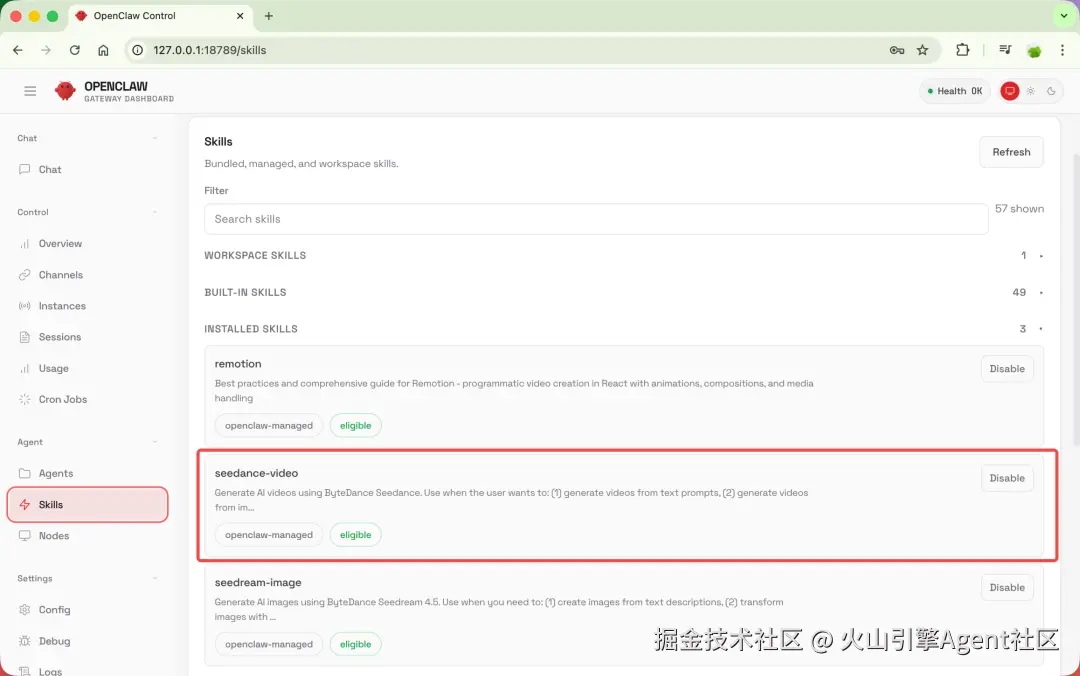Viewport: 1080px width, 676px height.
Task: Bookmark this page with the star
Action: (922, 50)
